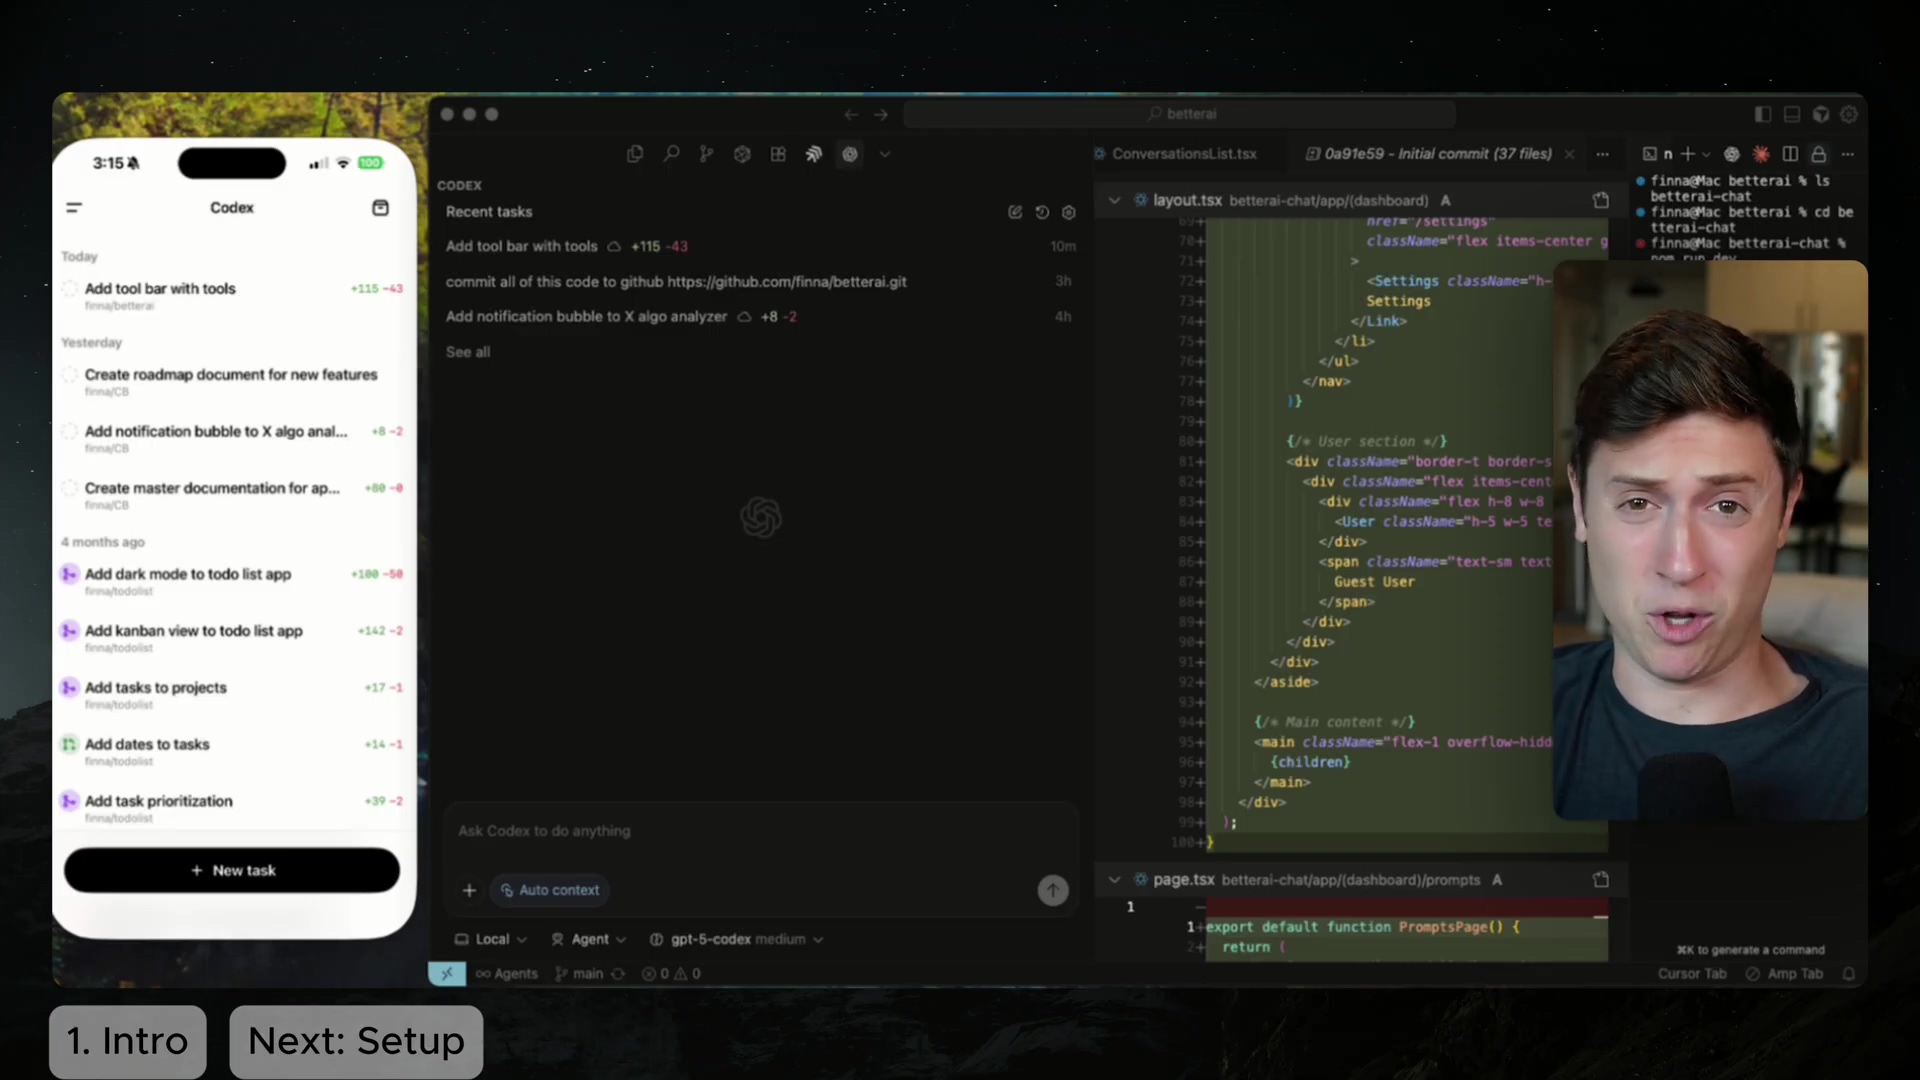Screen dimensions: 1920x1080
Task: Collapse the layout.tsx diff section
Action: pos(1114,200)
